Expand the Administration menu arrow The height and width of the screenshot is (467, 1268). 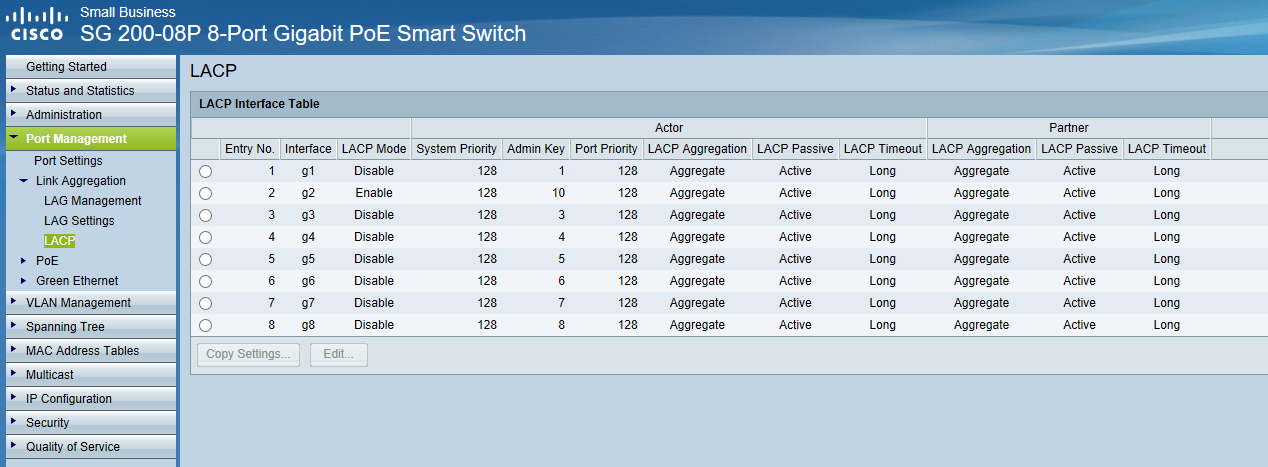pyautogui.click(x=13, y=114)
